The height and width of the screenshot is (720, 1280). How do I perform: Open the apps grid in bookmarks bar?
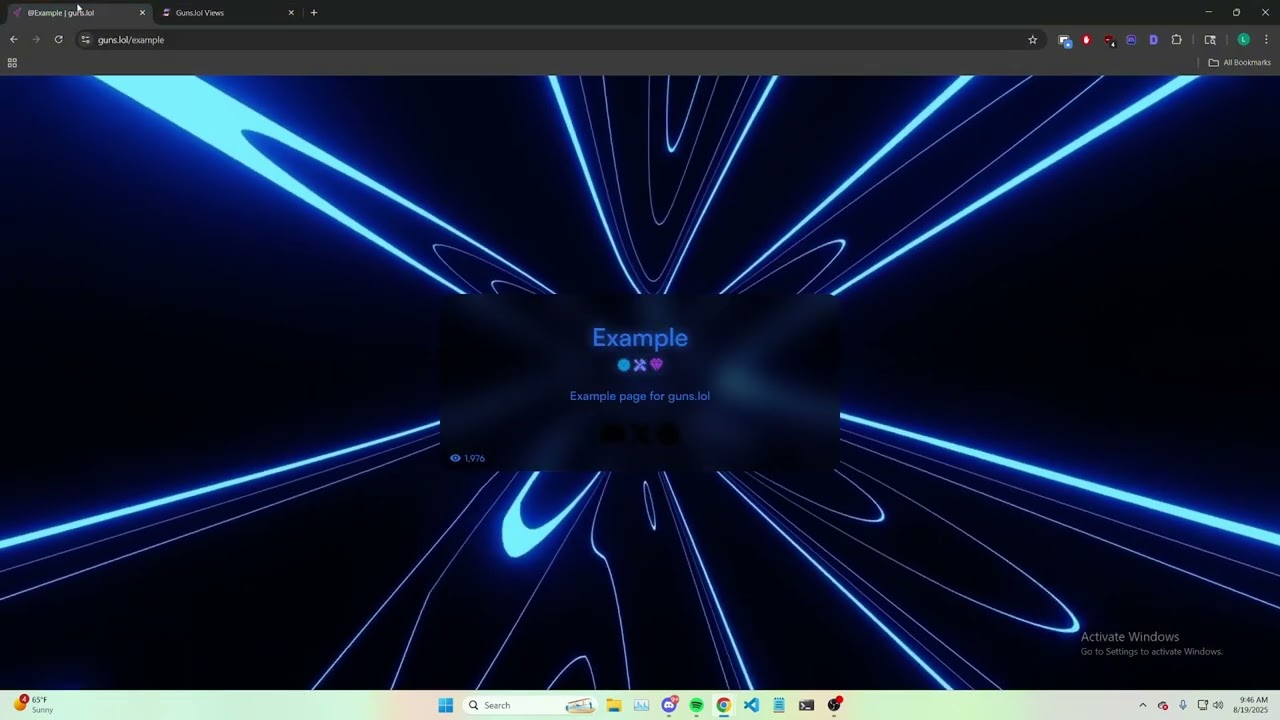click(12, 62)
